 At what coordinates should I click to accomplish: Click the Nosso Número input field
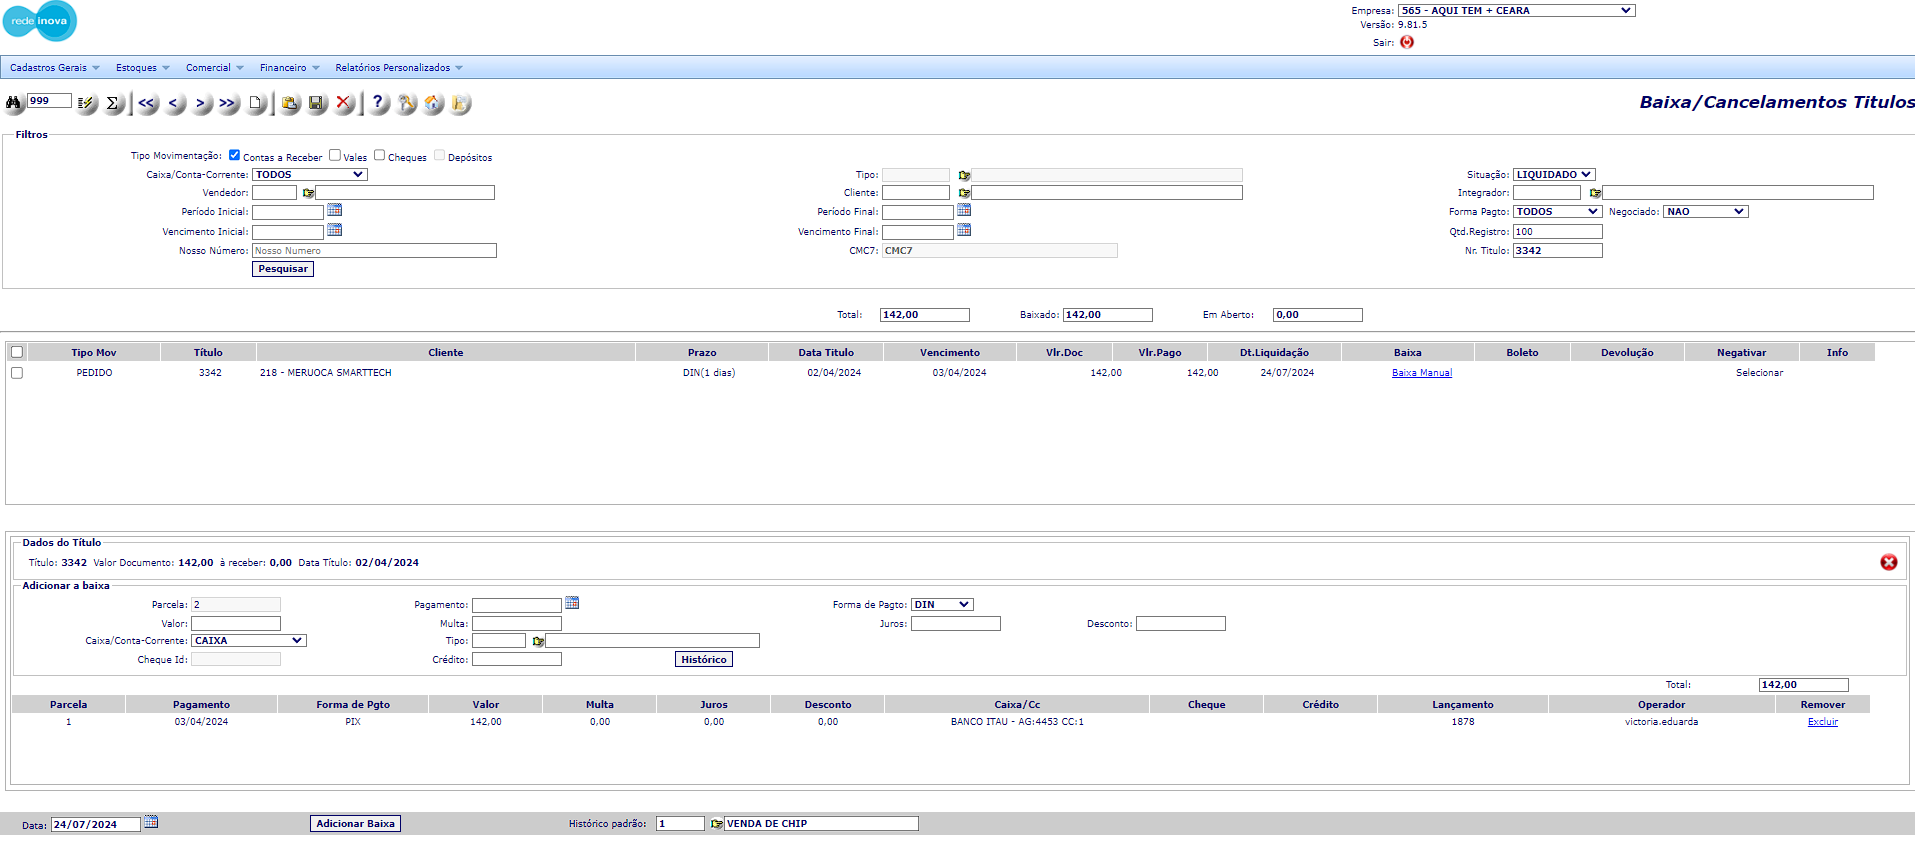(x=374, y=251)
